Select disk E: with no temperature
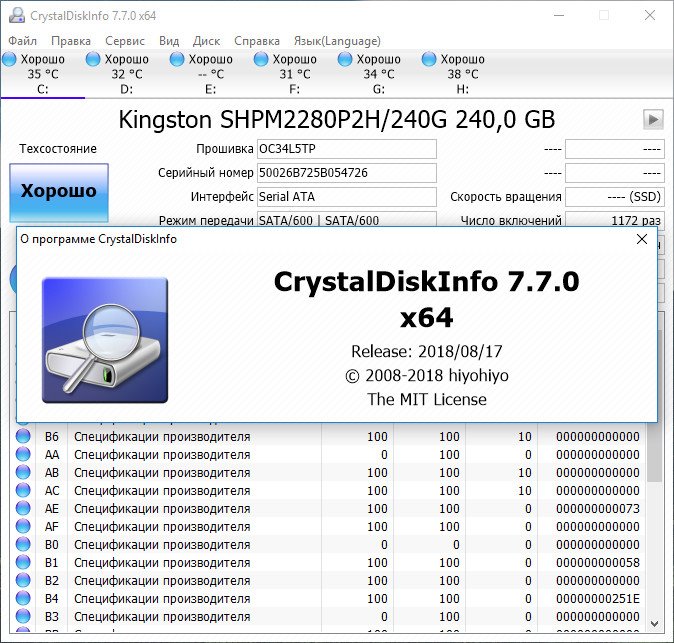674x643 pixels. (x=211, y=74)
